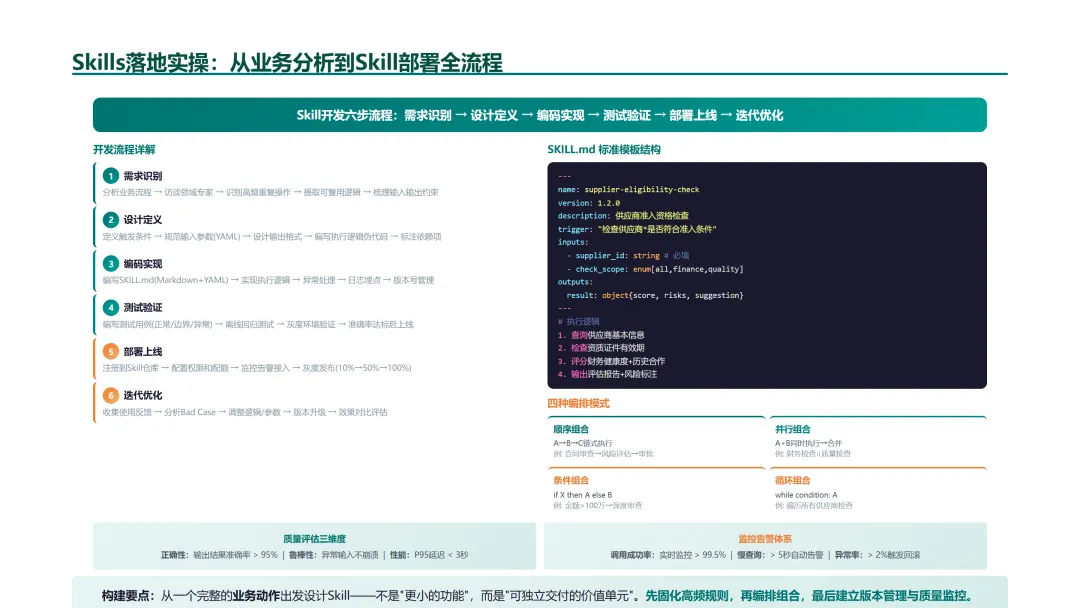Click the text 'A+B同时执行→合并'
The image size is (1080, 608).
809,443
